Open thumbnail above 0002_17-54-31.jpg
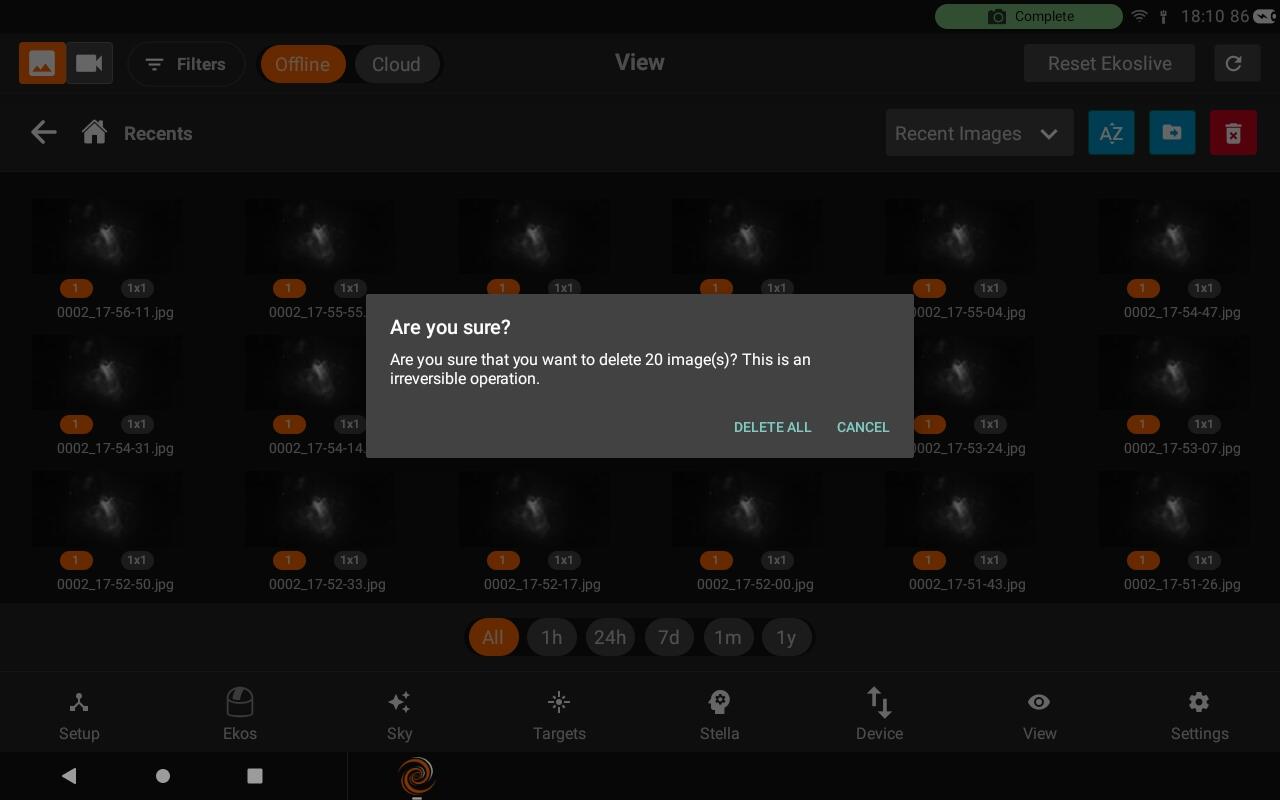Viewport: 1280px width, 800px height. (106, 372)
